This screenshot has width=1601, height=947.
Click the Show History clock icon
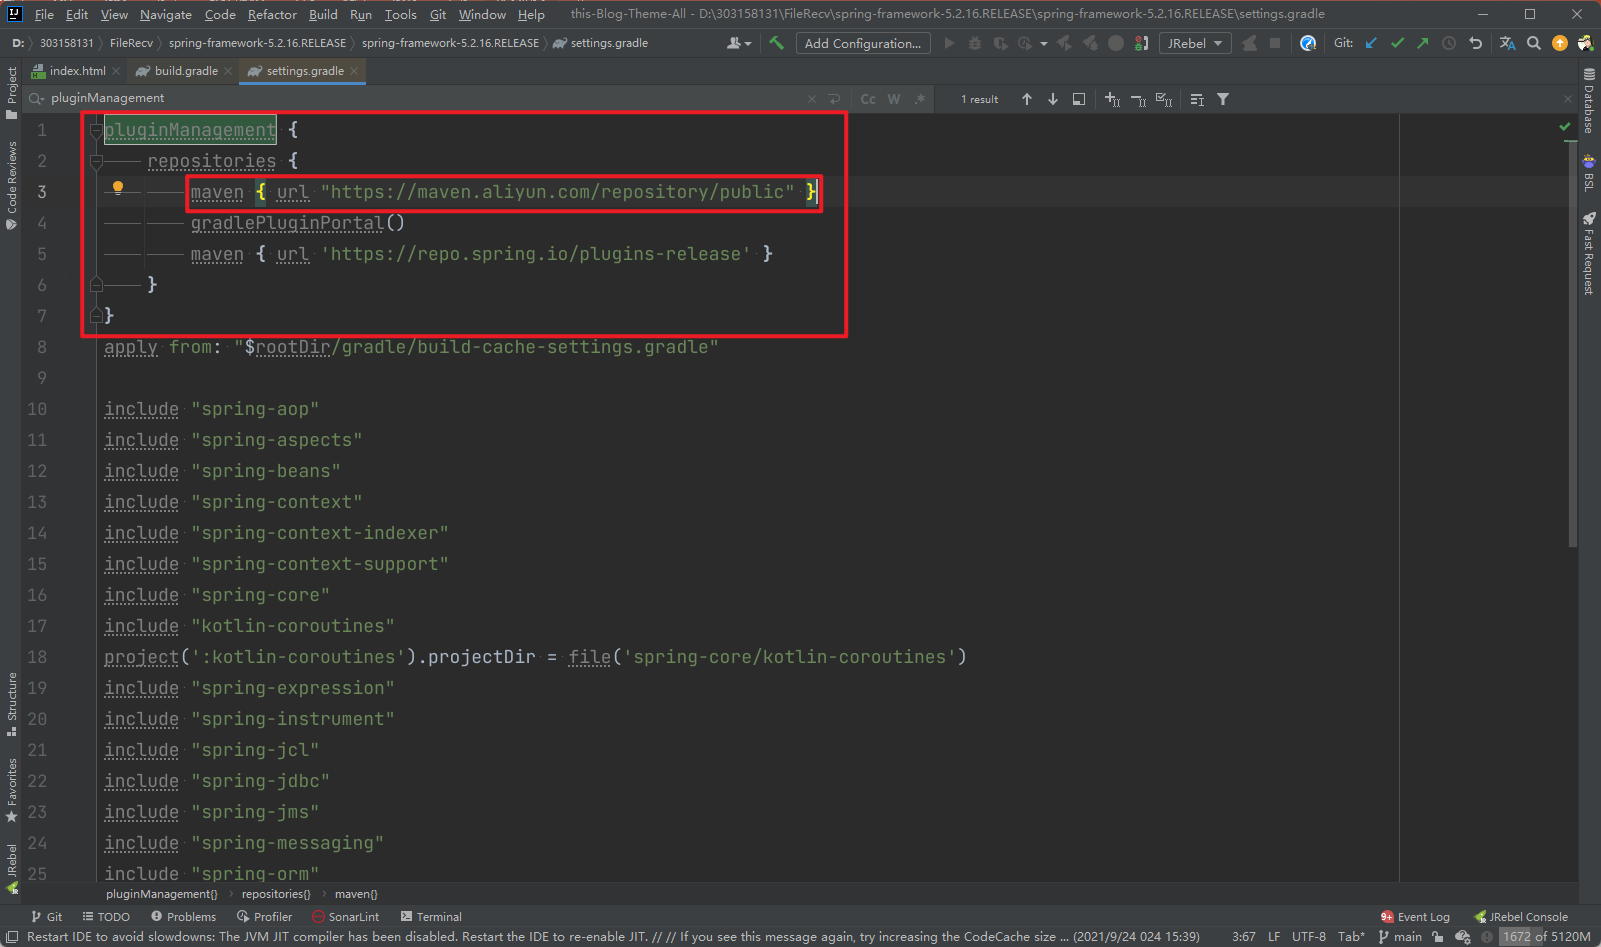1449,43
